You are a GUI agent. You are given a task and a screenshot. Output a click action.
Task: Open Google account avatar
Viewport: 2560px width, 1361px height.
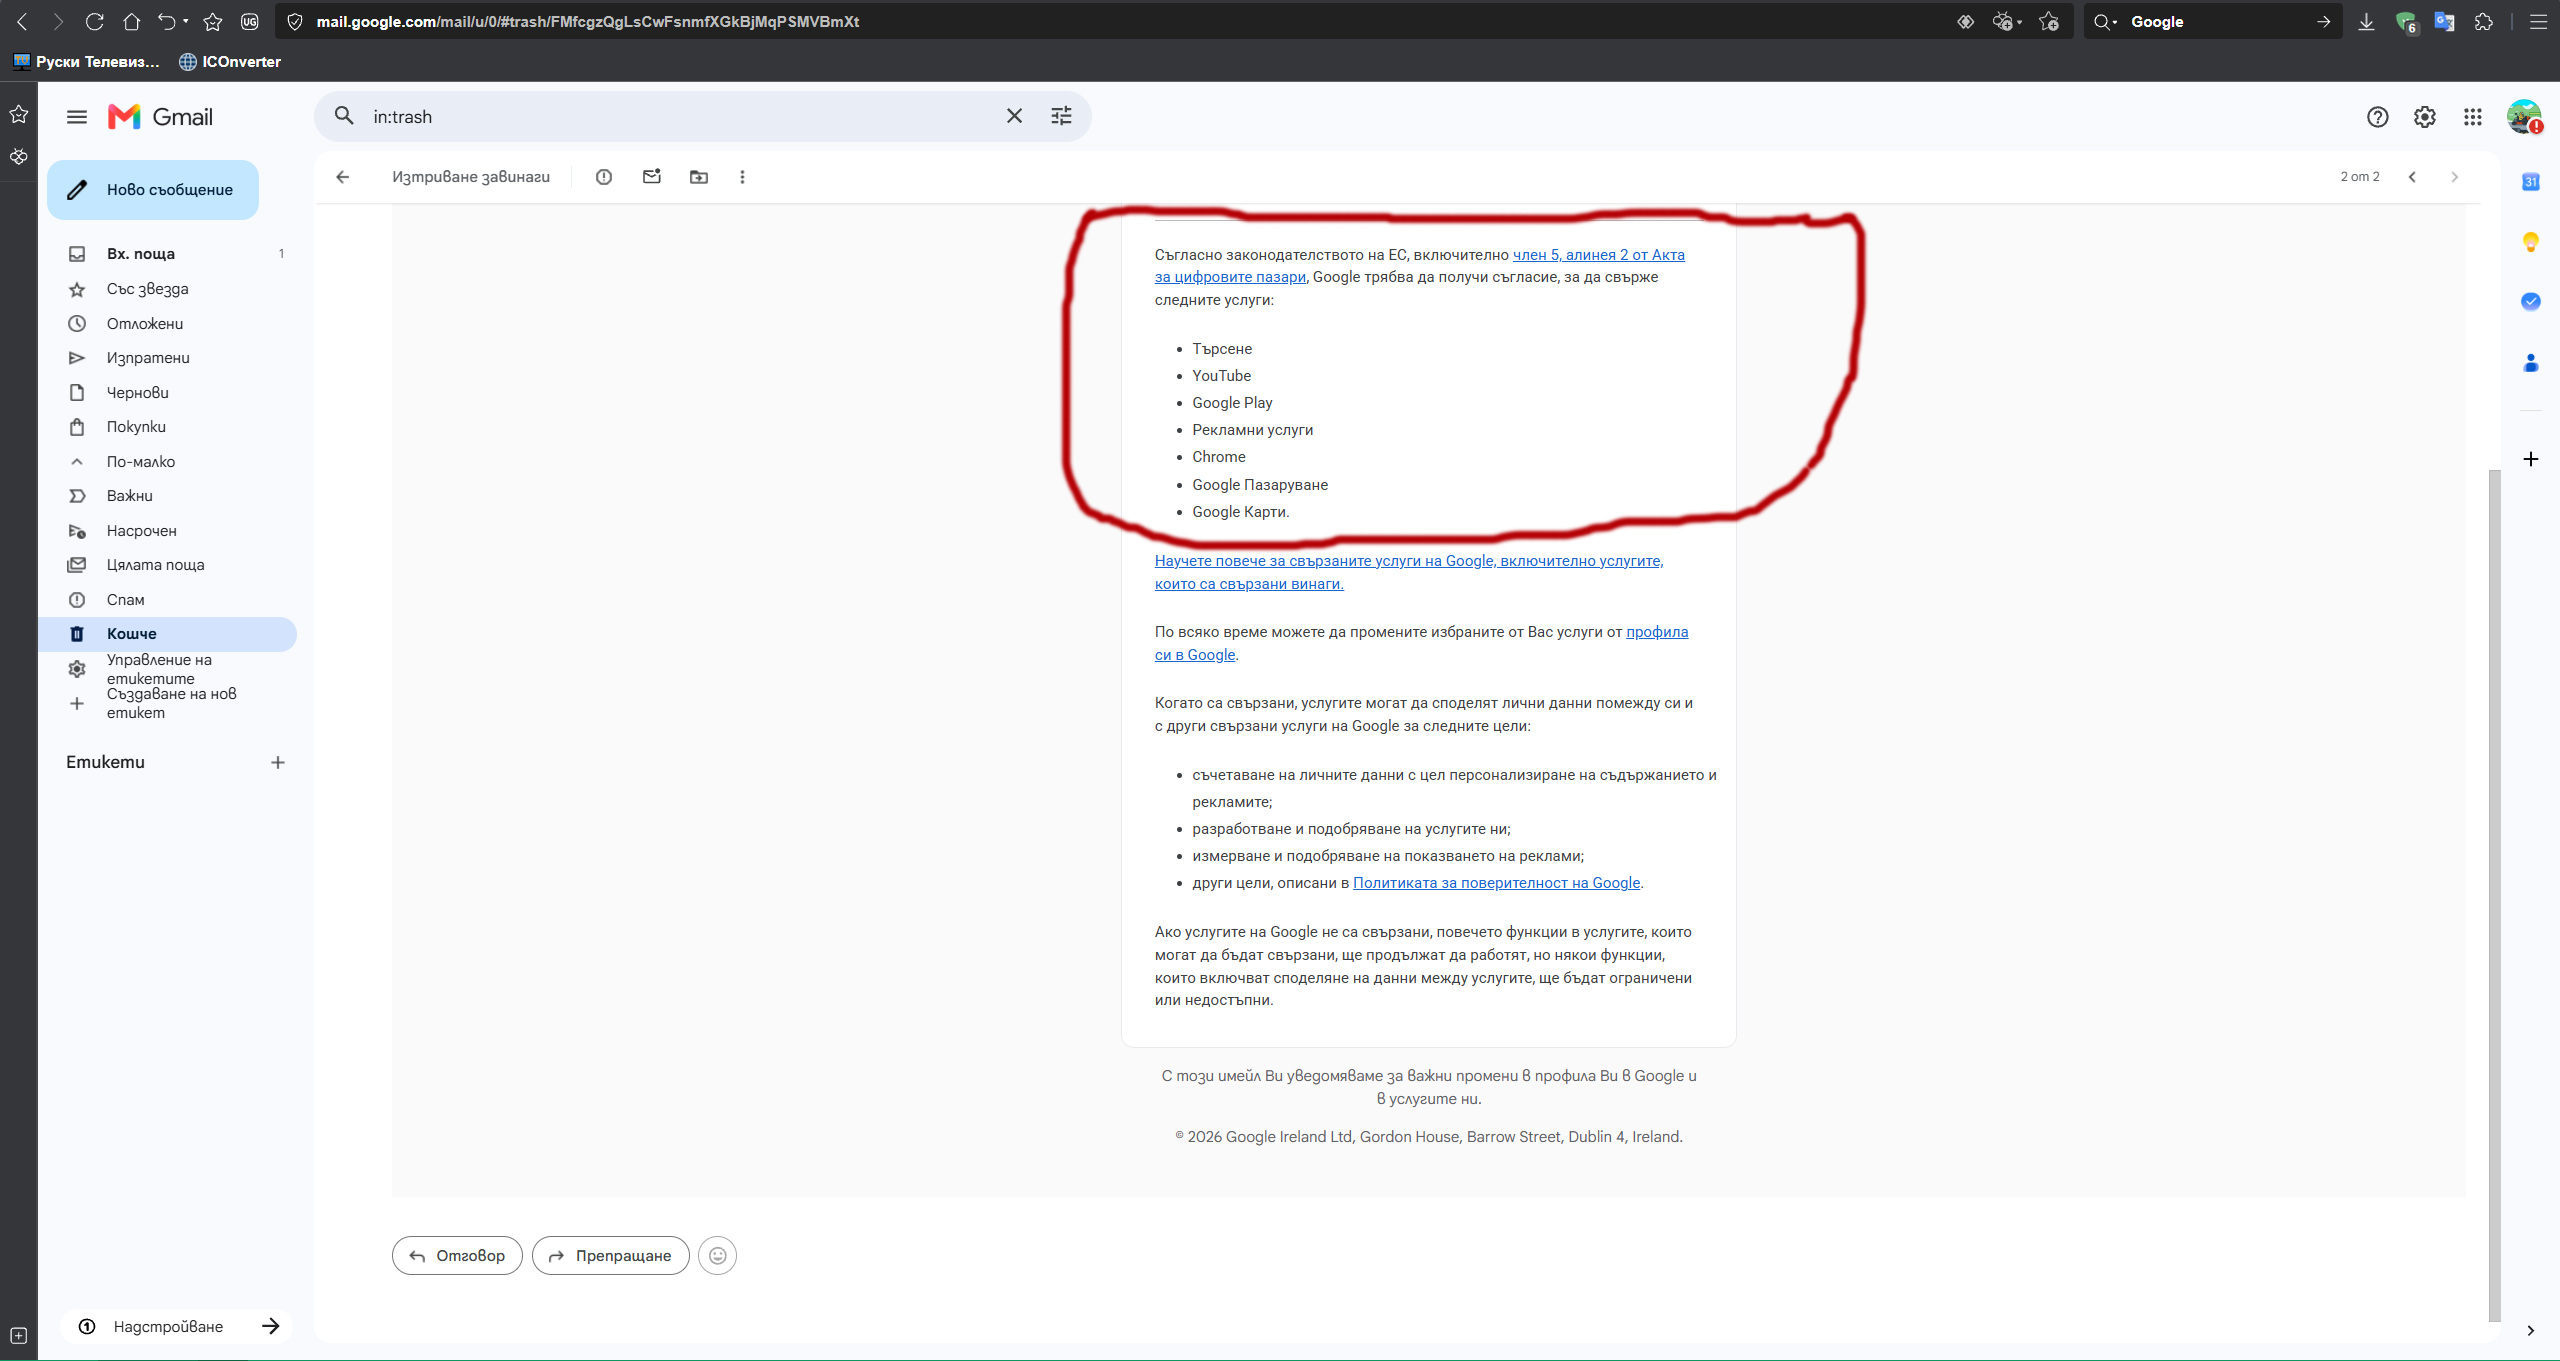click(x=2524, y=117)
